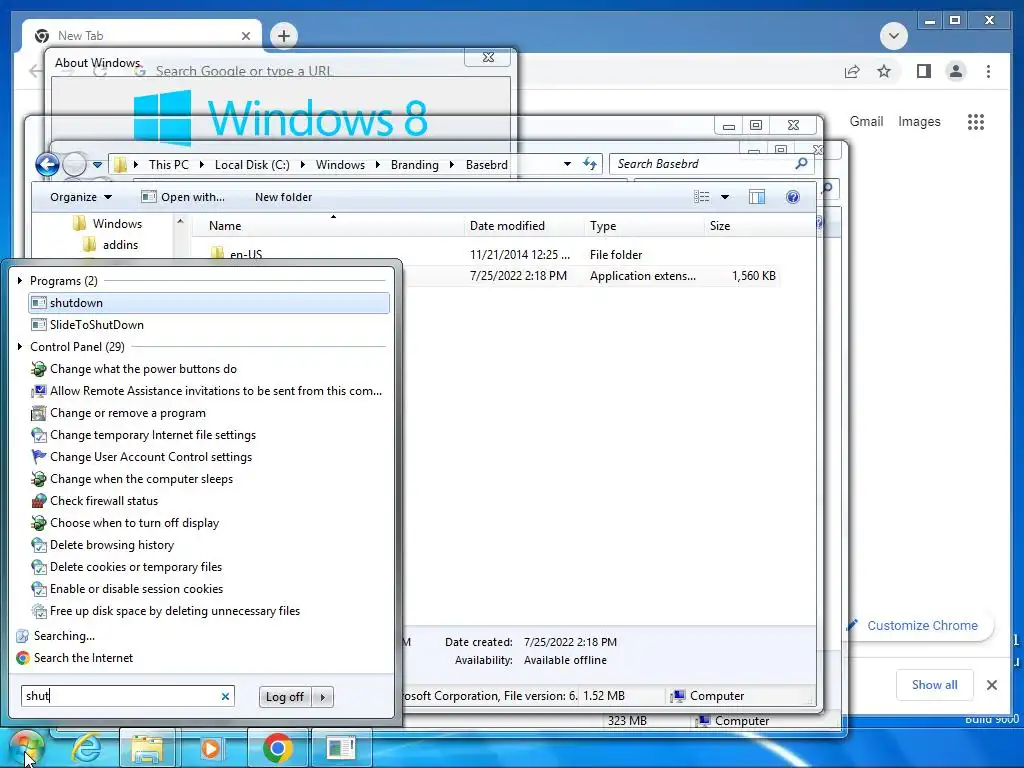Open Chrome tab search dropdown
Screen dimensions: 1024x768
coord(893,36)
